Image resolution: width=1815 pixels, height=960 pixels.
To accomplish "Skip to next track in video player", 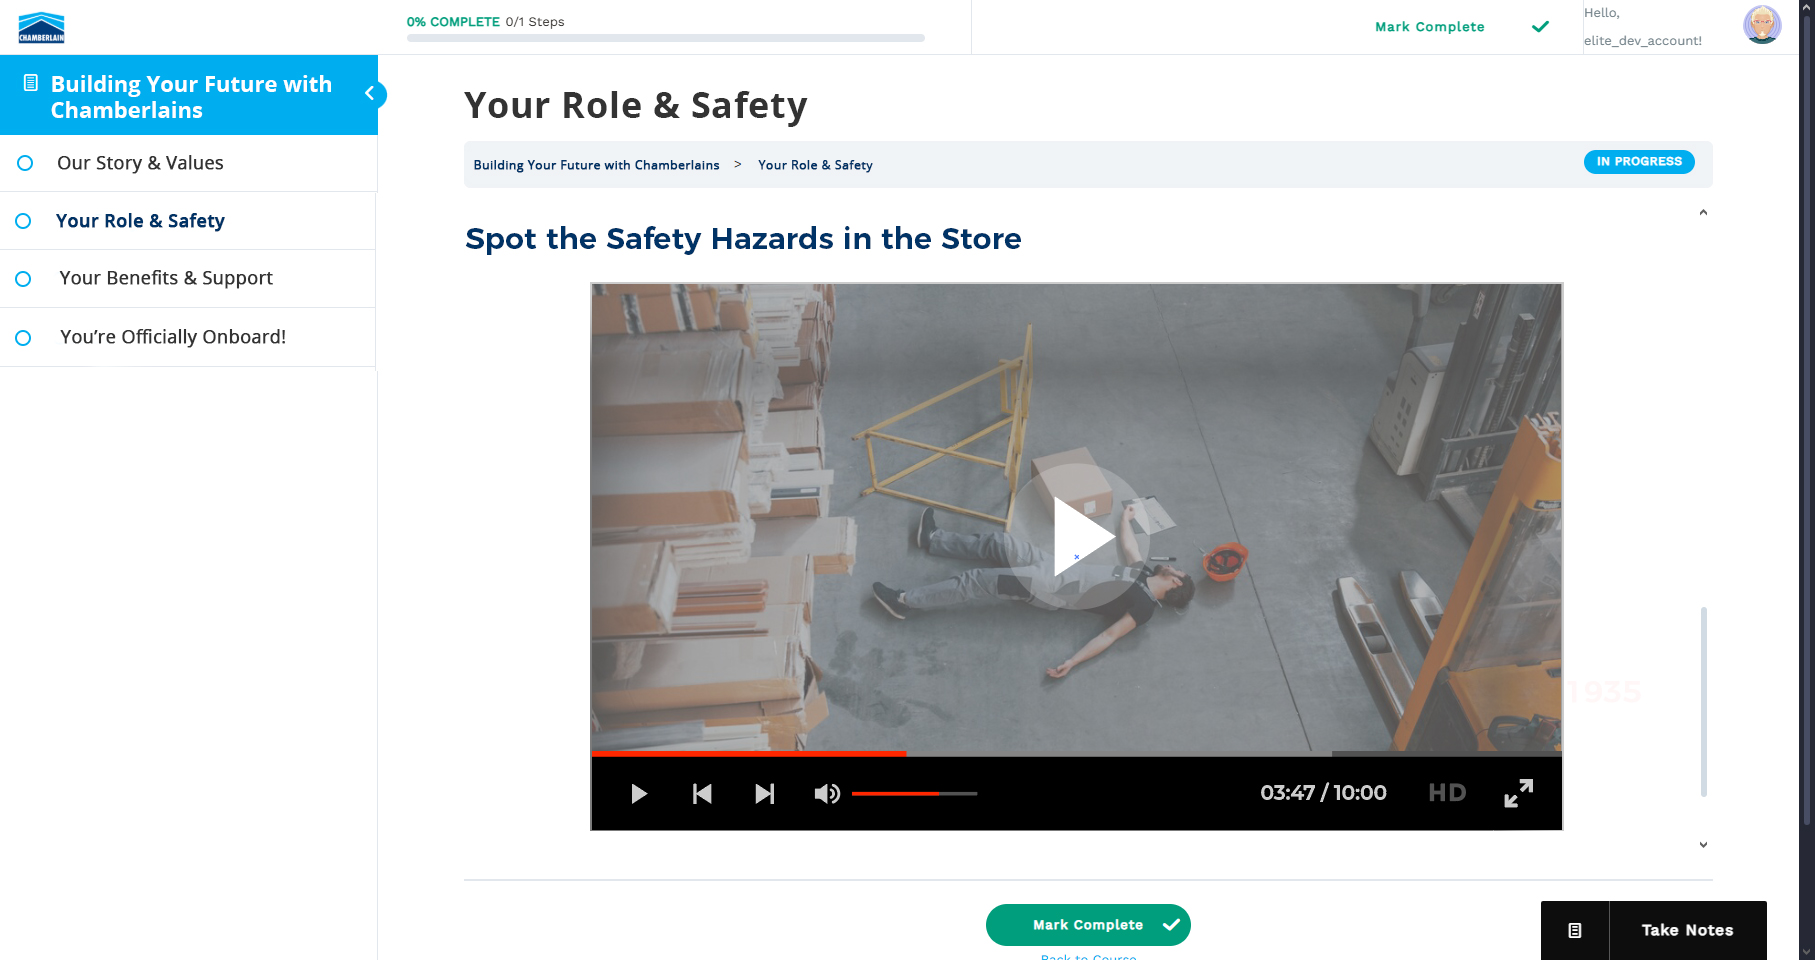I will (x=764, y=794).
